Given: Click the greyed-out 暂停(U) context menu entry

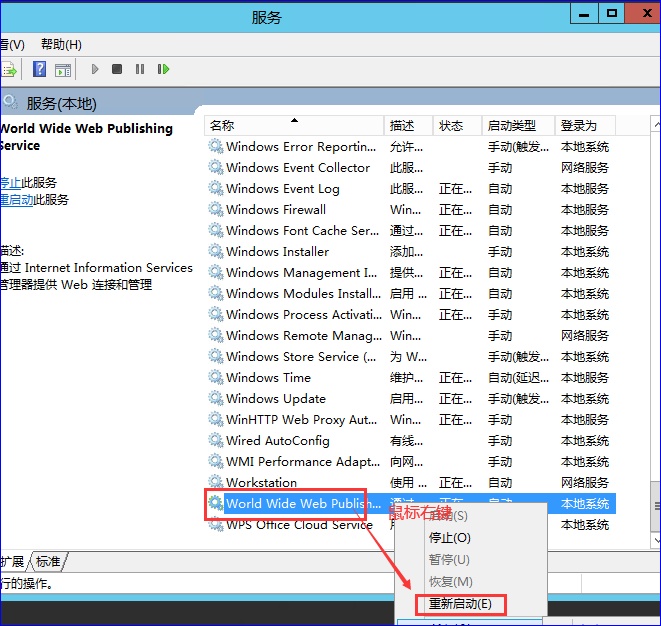Looking at the screenshot, I should [449, 559].
